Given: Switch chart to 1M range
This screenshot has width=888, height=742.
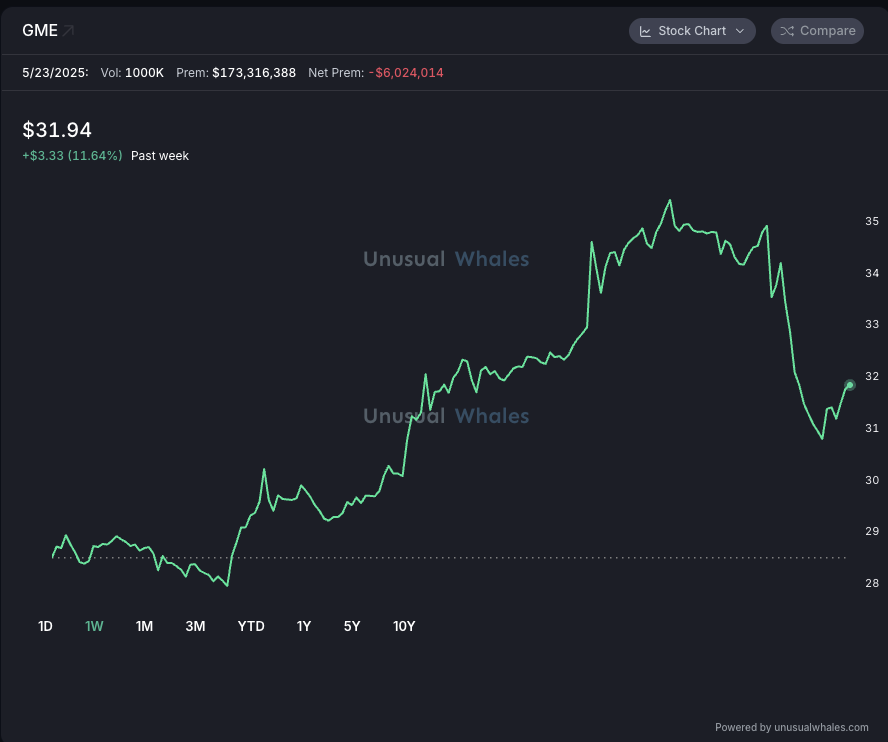Looking at the screenshot, I should tap(144, 626).
